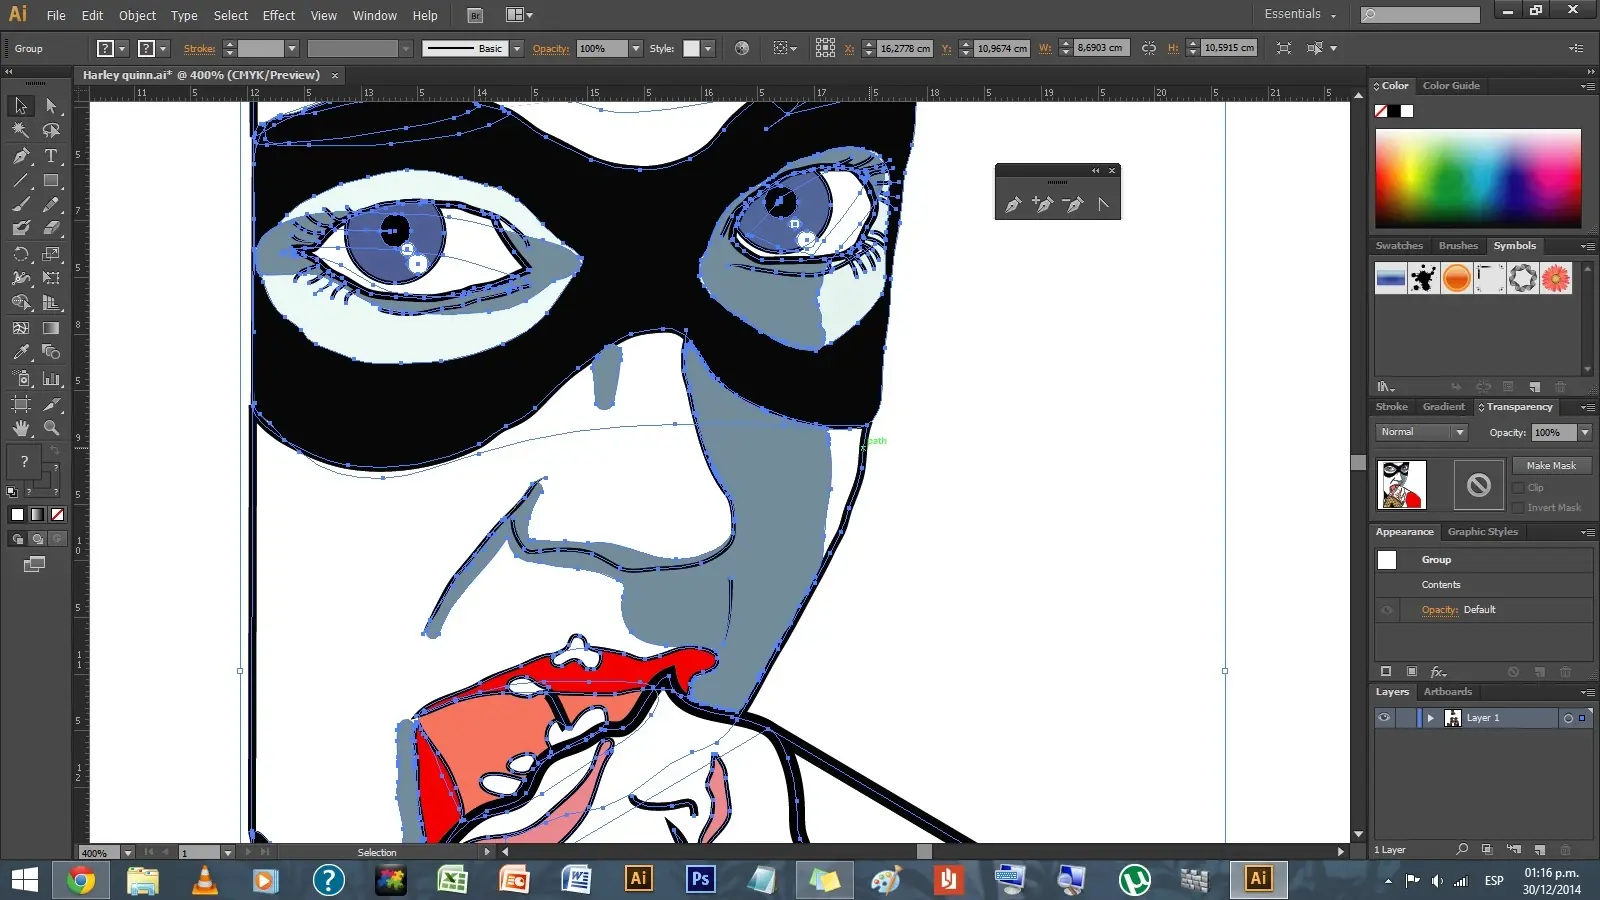Select the Rotate tool
The width and height of the screenshot is (1600, 900).
tap(20, 254)
